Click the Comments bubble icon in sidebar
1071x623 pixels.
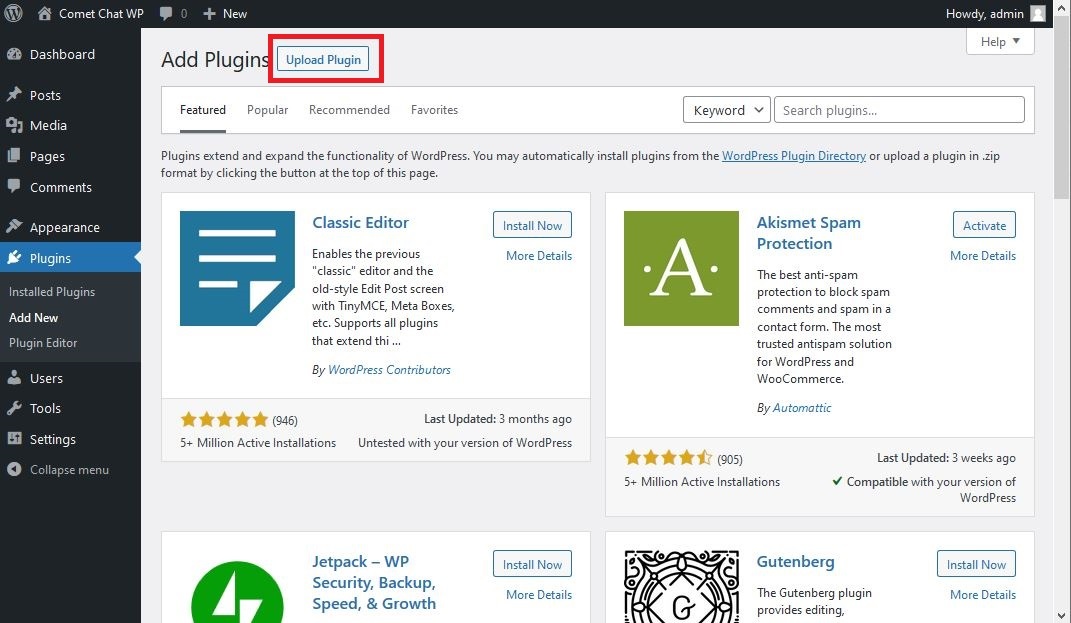coord(14,186)
